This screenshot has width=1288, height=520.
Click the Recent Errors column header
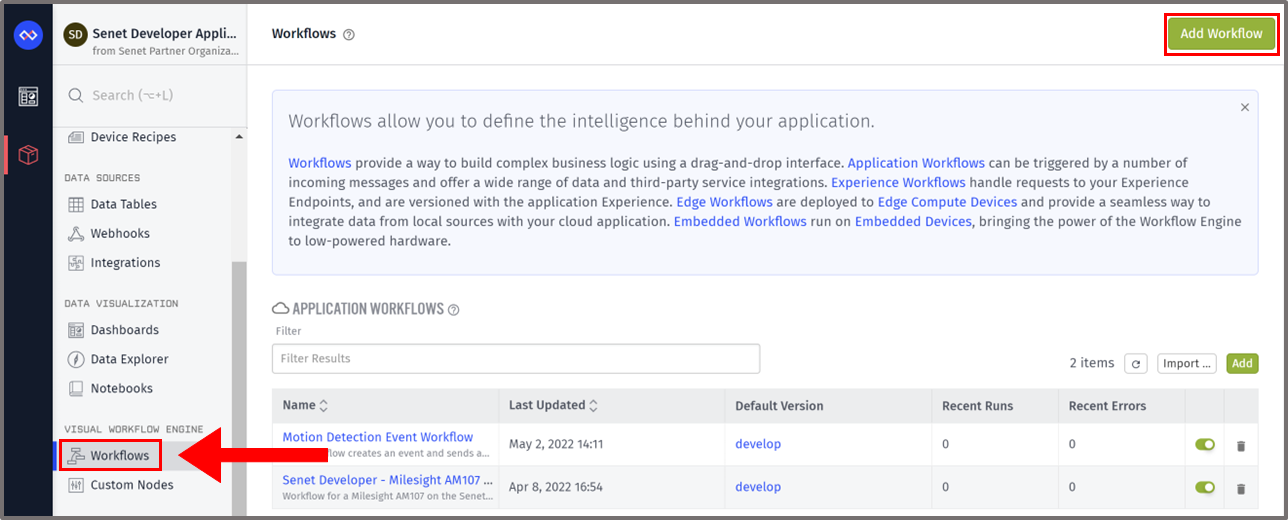point(1107,406)
